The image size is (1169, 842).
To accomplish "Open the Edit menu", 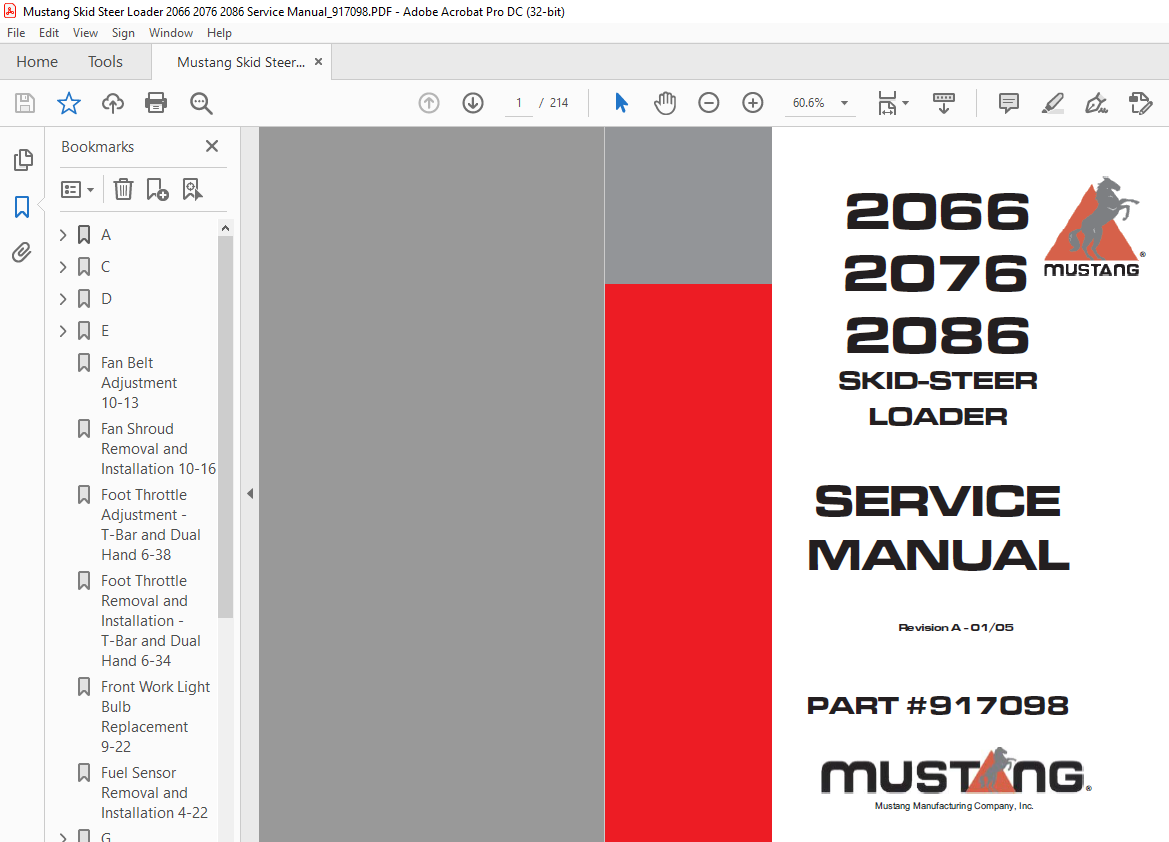I will tap(48, 33).
